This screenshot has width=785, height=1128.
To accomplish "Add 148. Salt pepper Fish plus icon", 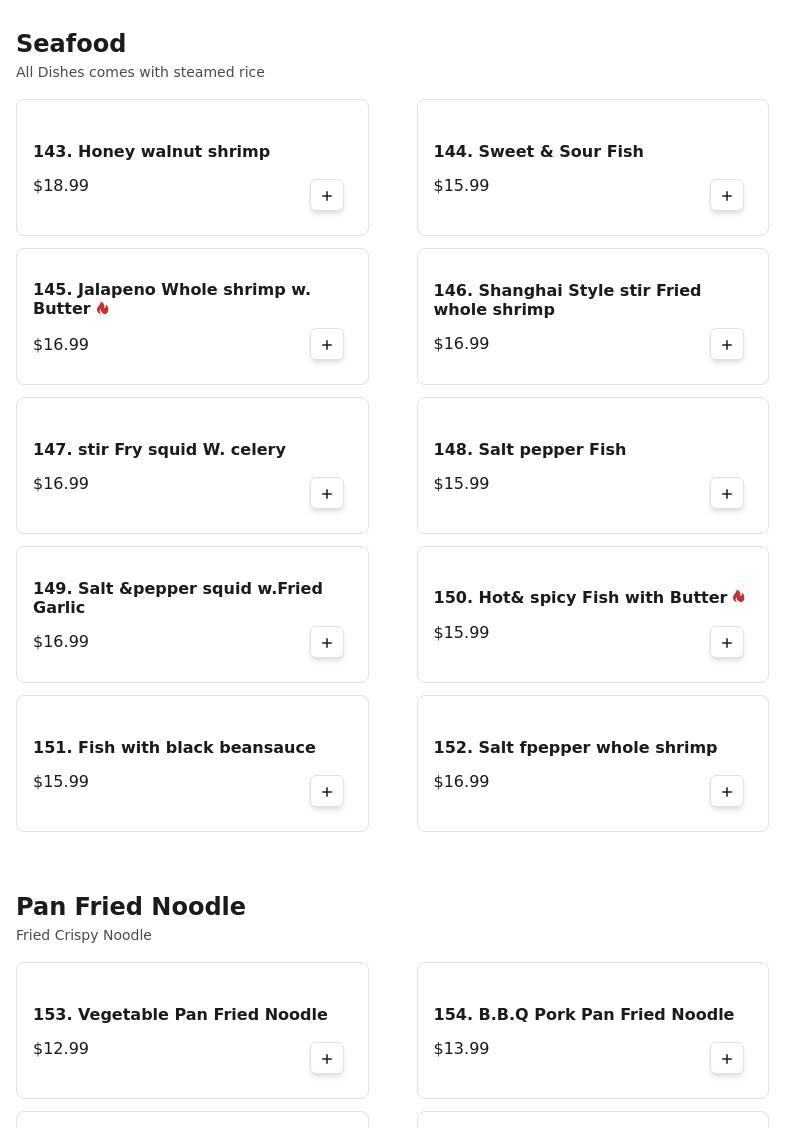I will pos(727,494).
